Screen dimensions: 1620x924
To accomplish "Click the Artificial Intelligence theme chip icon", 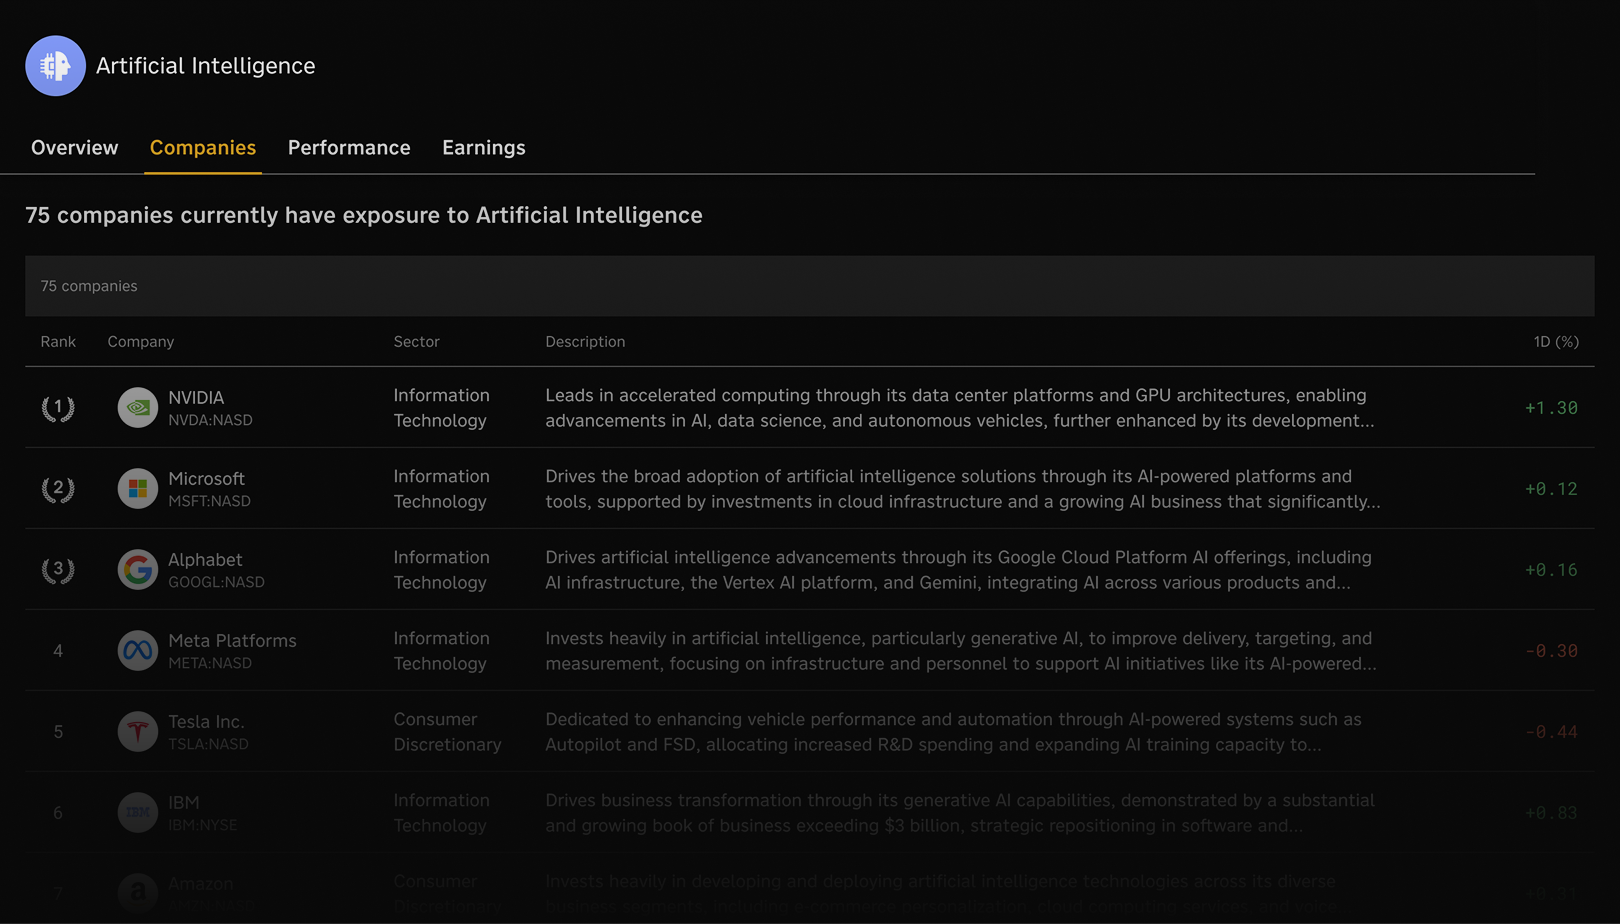I will (x=55, y=66).
